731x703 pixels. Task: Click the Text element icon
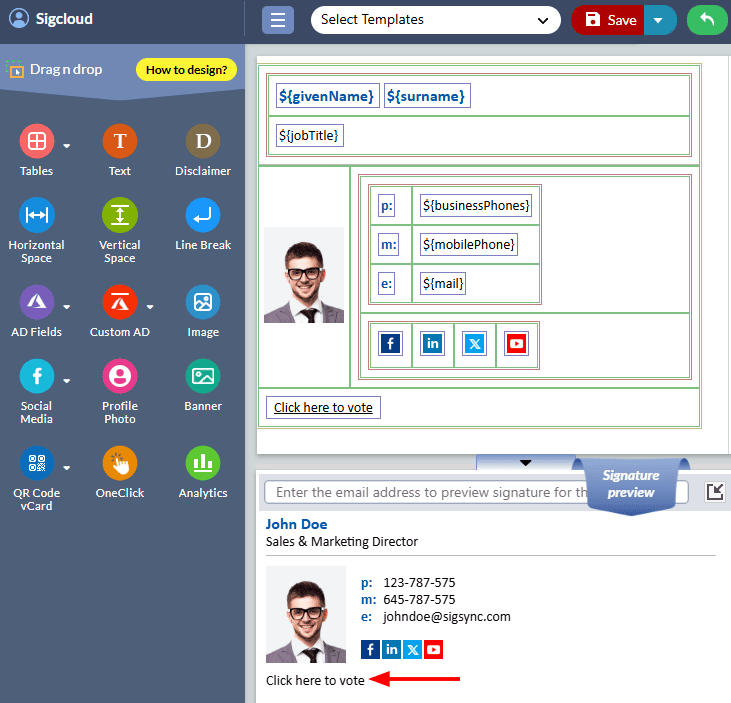coord(120,142)
